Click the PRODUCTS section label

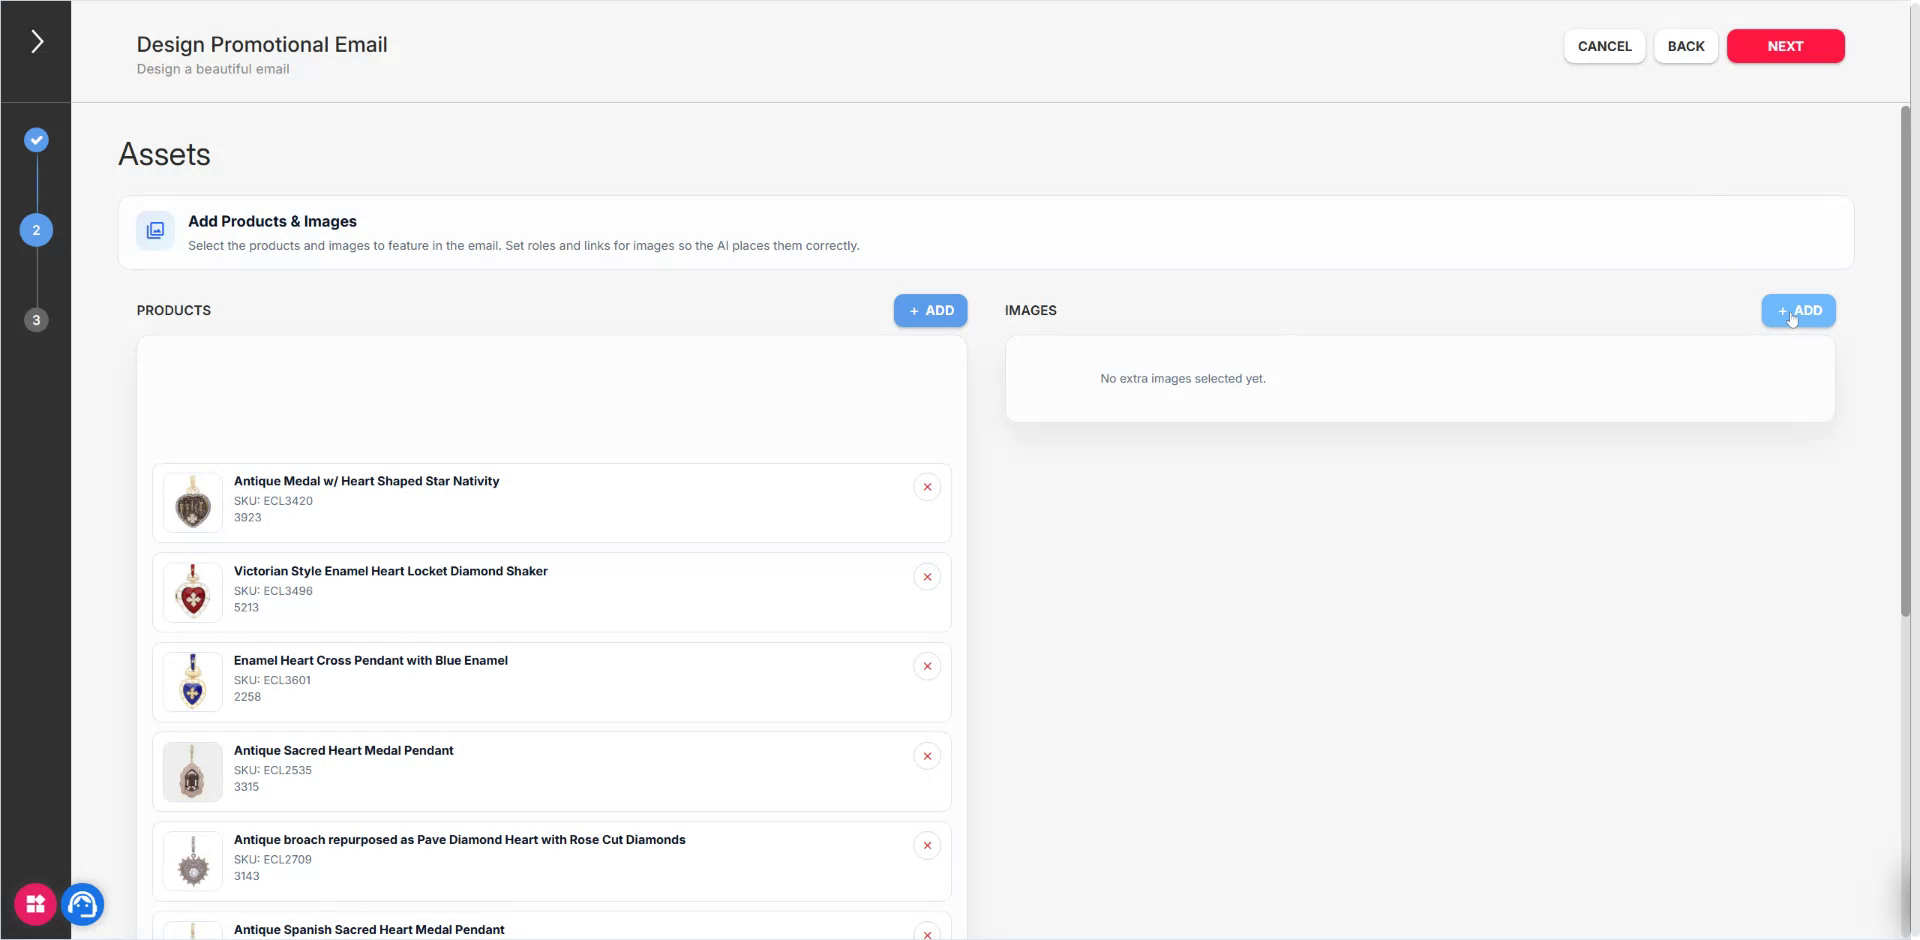click(x=174, y=311)
